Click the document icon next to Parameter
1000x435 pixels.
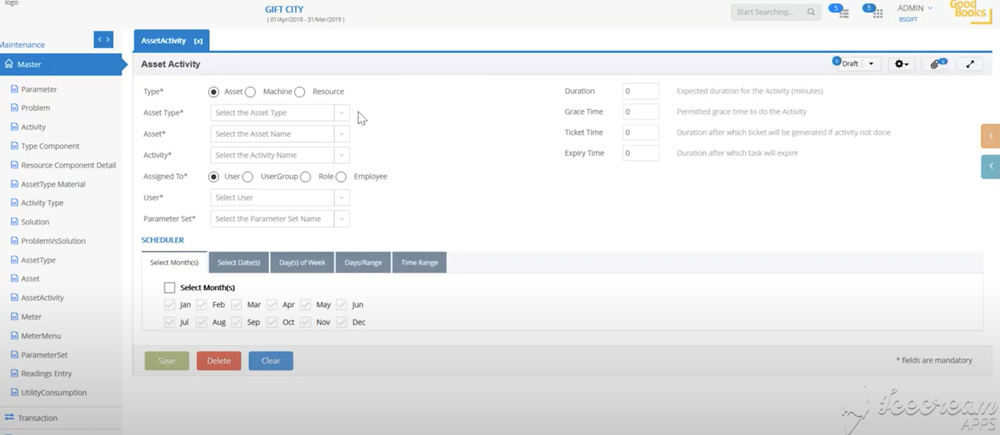click(x=15, y=89)
